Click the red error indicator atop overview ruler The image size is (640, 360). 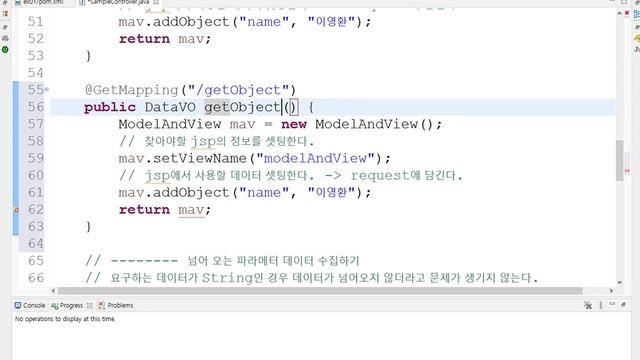click(x=627, y=13)
